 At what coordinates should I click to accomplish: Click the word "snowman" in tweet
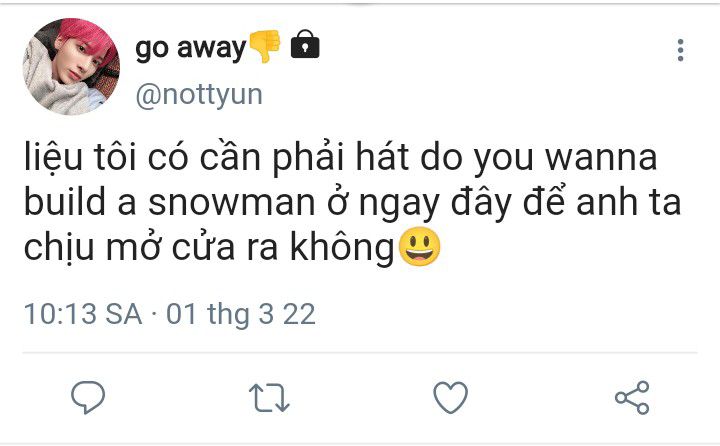231,203
